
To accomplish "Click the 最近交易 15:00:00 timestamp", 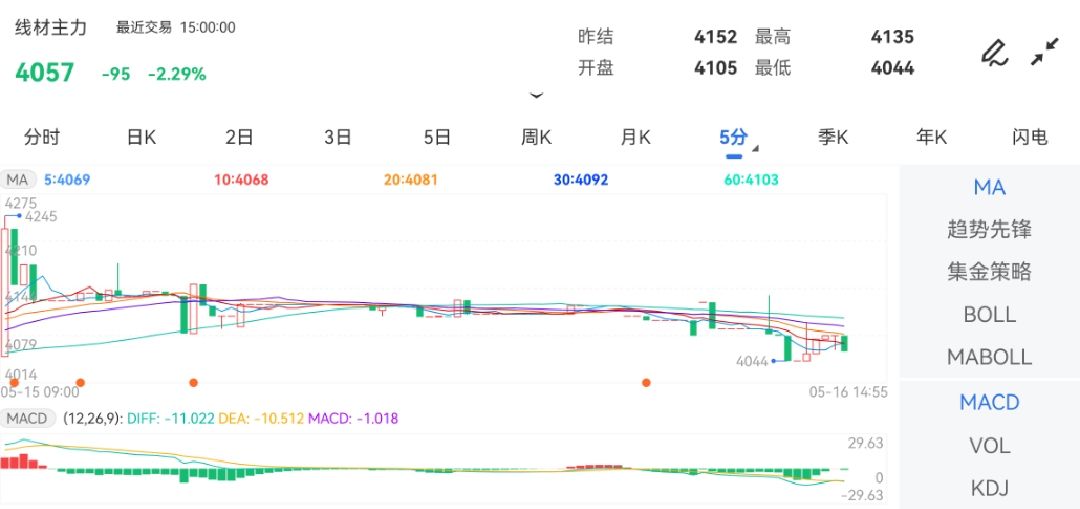I will [176, 28].
